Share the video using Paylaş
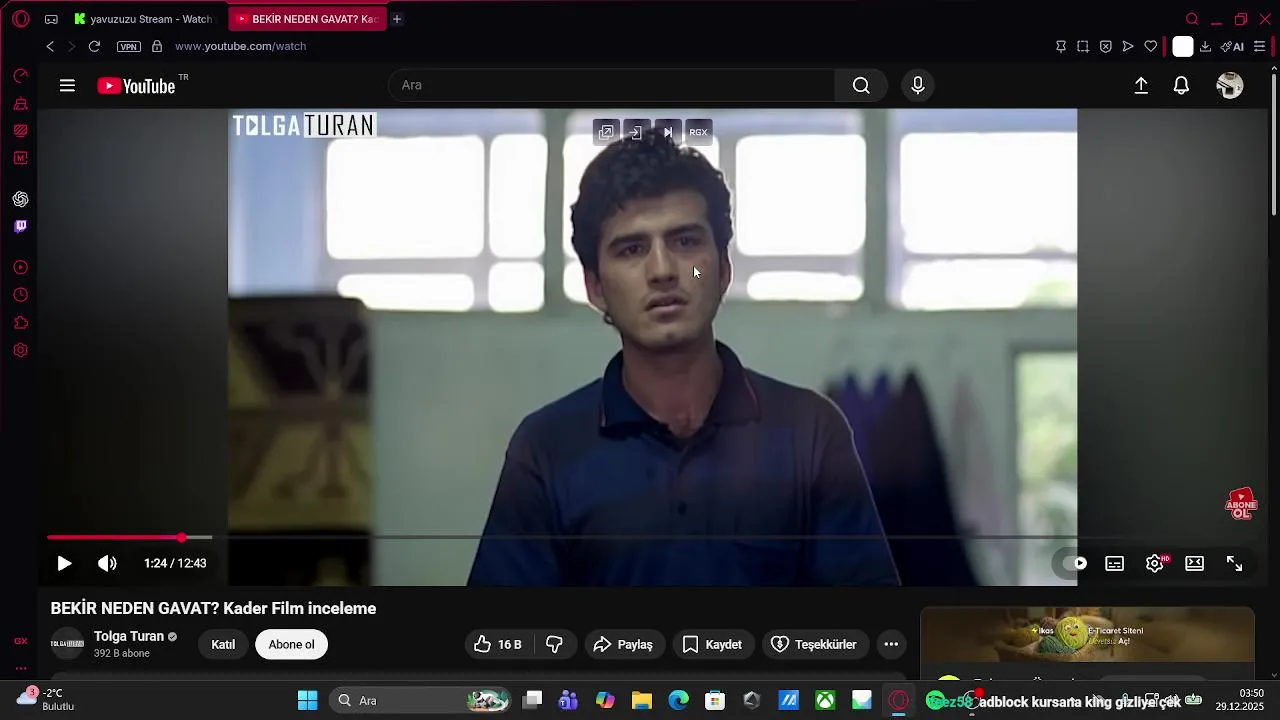The width and height of the screenshot is (1280, 720). [623, 645]
